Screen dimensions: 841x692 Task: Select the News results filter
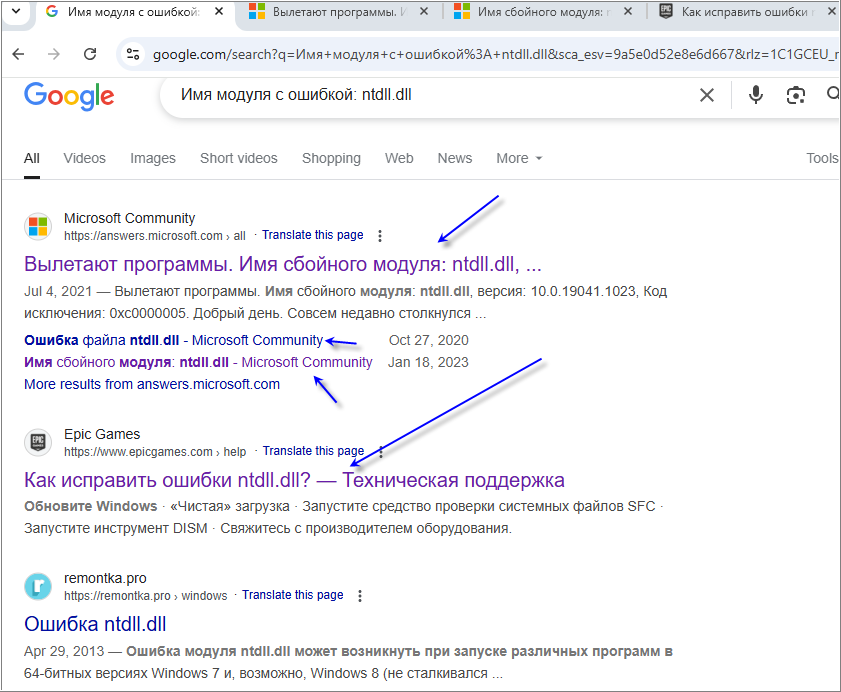(x=455, y=158)
